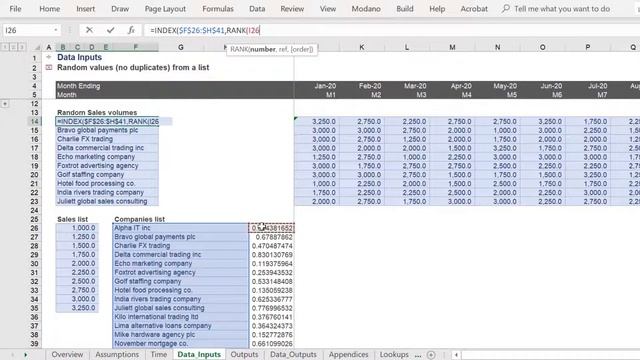Image resolution: width=640 pixels, height=360 pixels.
Task: Open the Build ribbon tab
Action: click(x=405, y=9)
